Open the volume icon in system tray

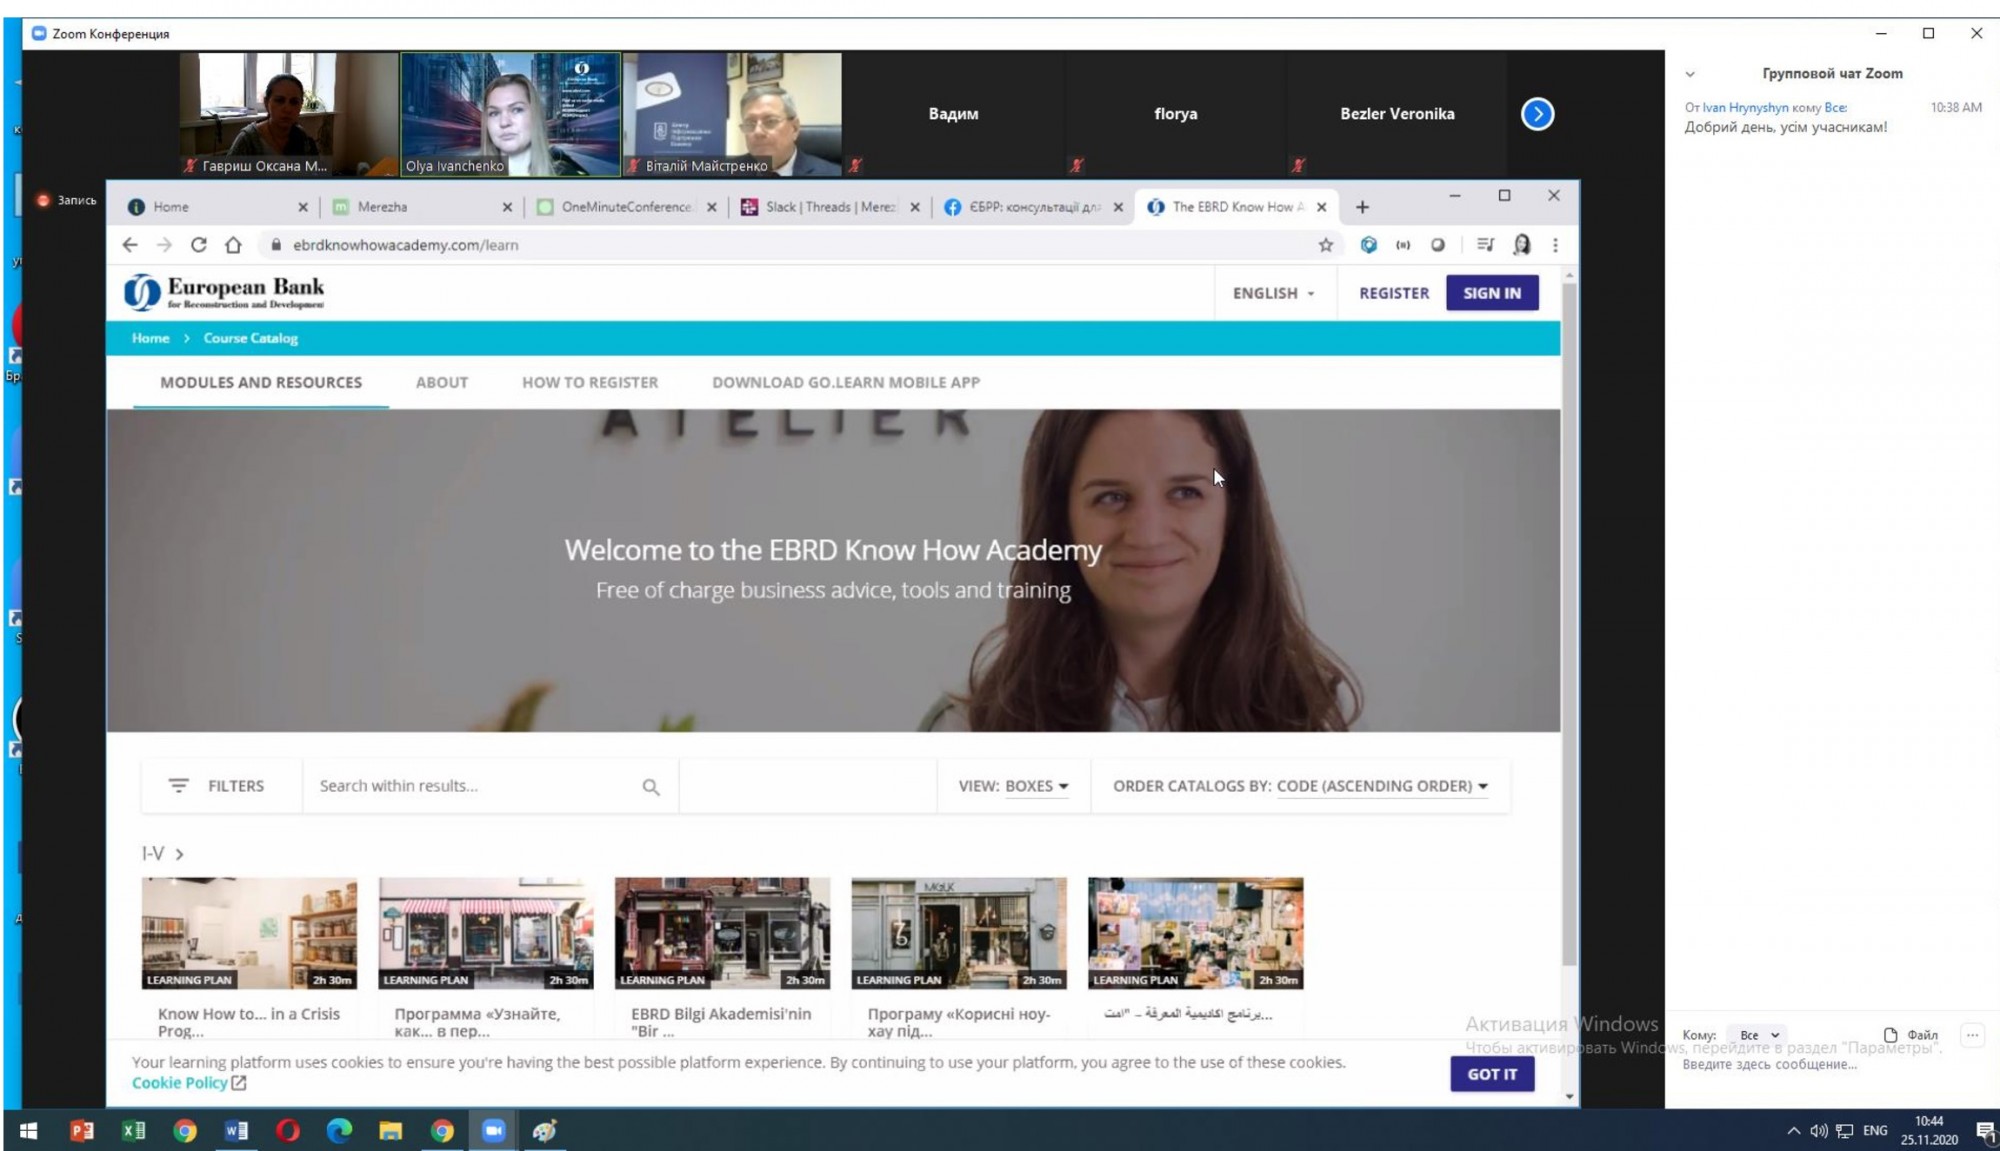tap(1818, 1131)
